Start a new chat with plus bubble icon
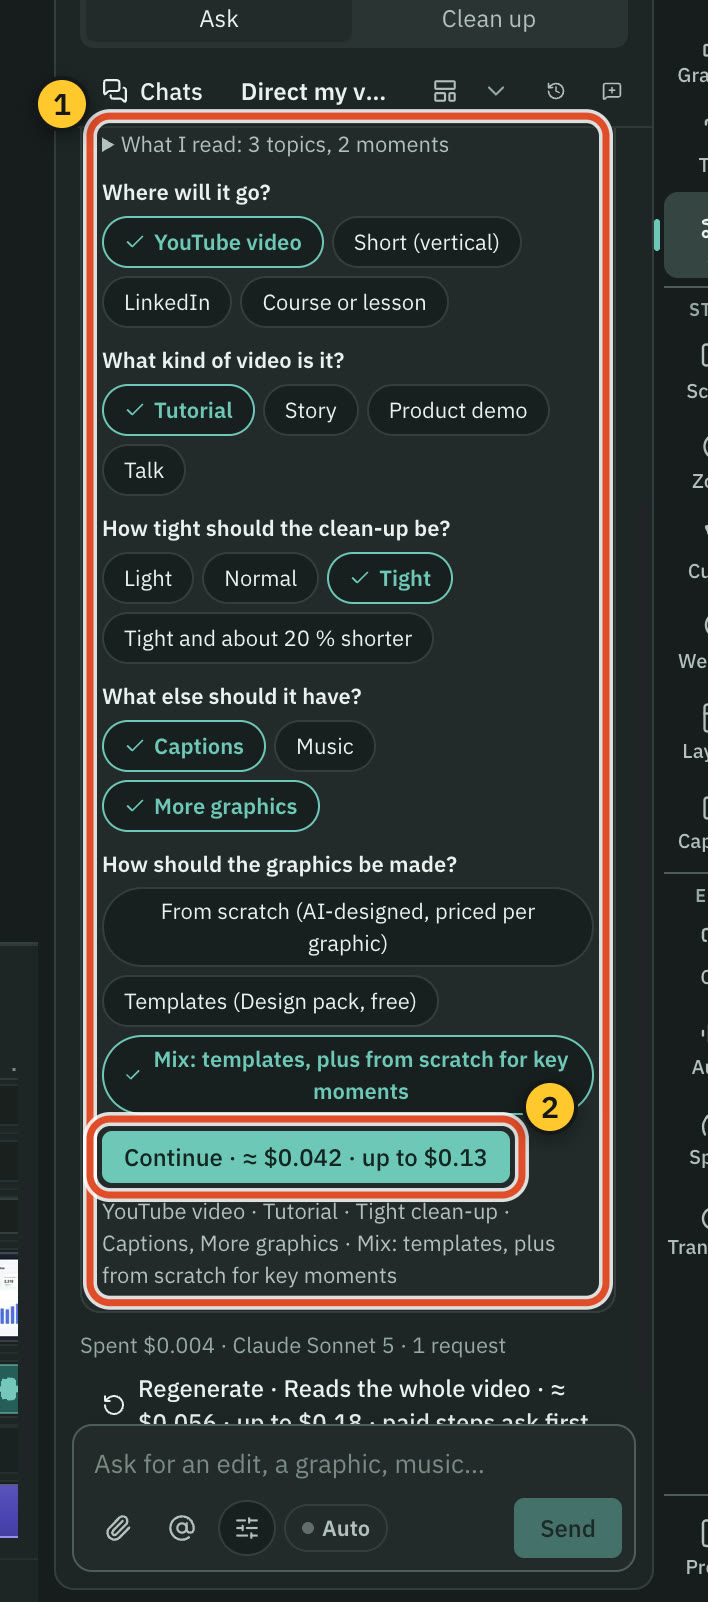Image resolution: width=708 pixels, height=1602 pixels. click(x=612, y=91)
